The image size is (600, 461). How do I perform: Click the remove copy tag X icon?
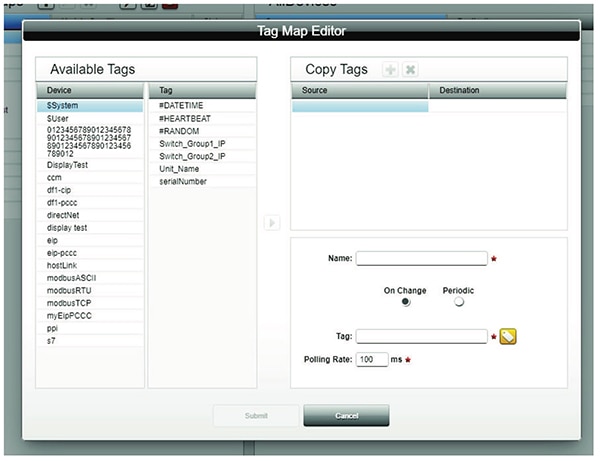pyautogui.click(x=410, y=70)
